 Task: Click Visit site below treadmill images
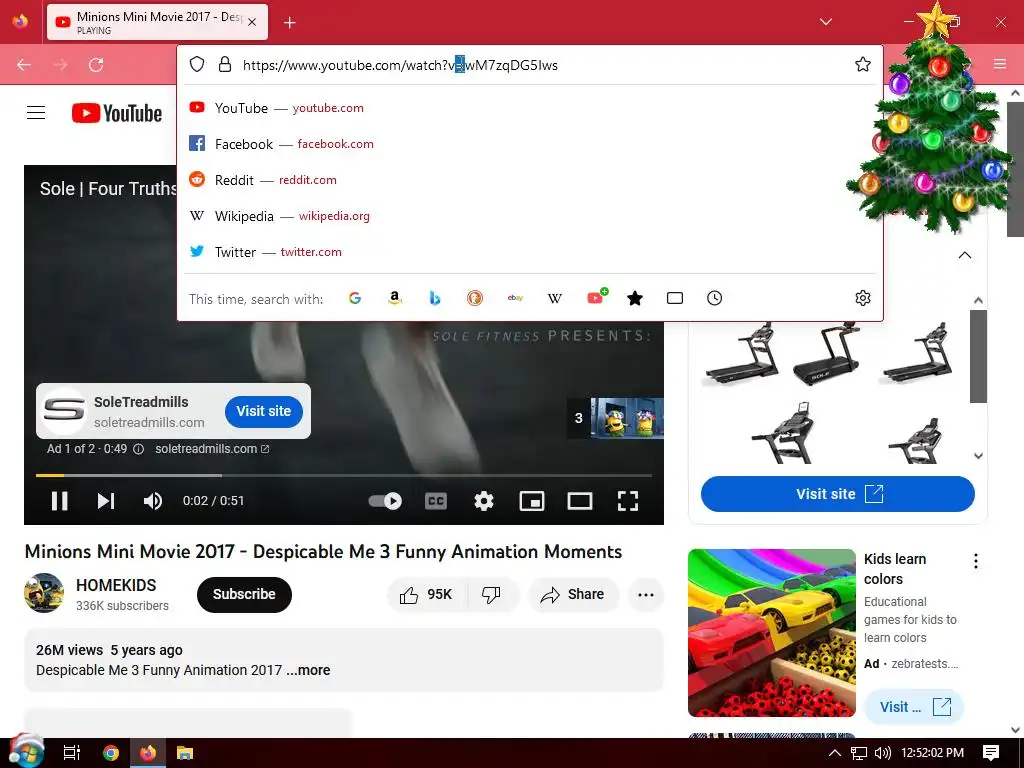coord(838,494)
